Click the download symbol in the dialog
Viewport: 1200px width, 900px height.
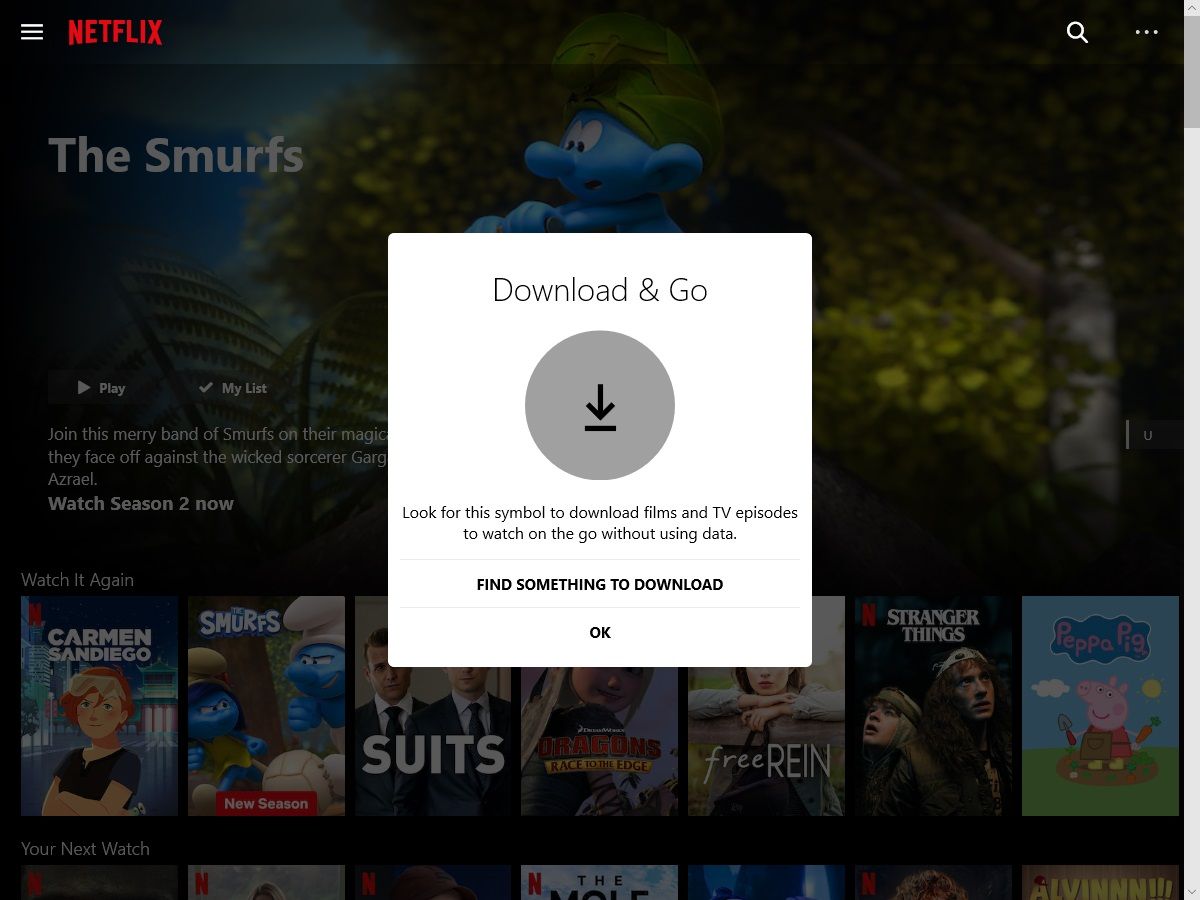[600, 405]
